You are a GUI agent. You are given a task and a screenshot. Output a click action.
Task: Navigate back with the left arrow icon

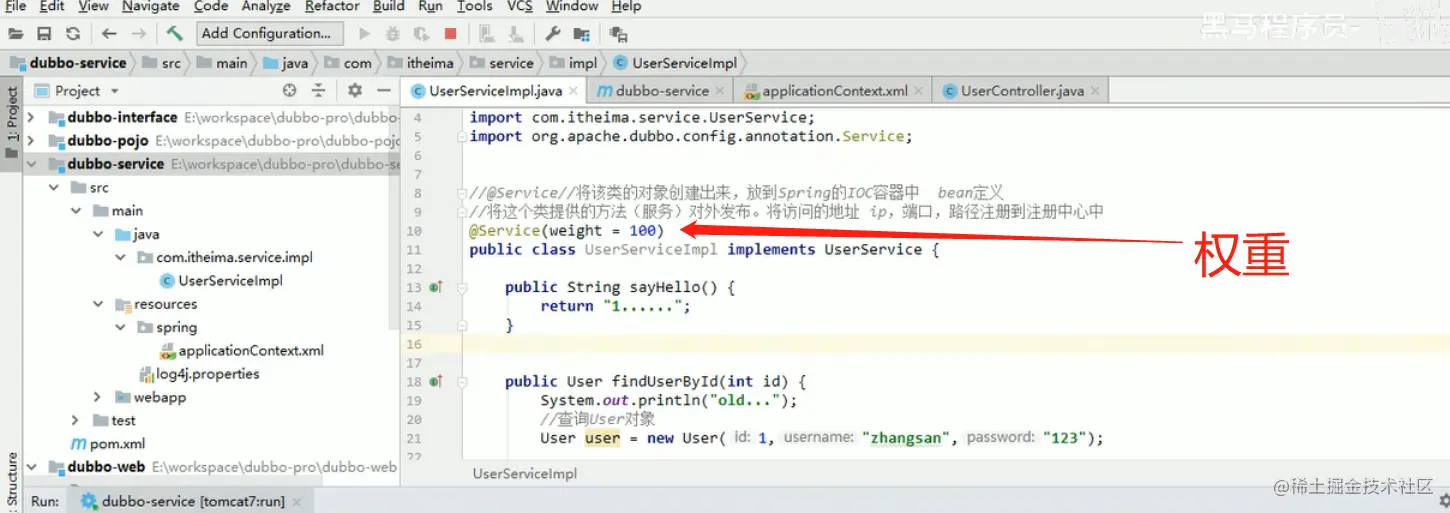tap(110, 34)
